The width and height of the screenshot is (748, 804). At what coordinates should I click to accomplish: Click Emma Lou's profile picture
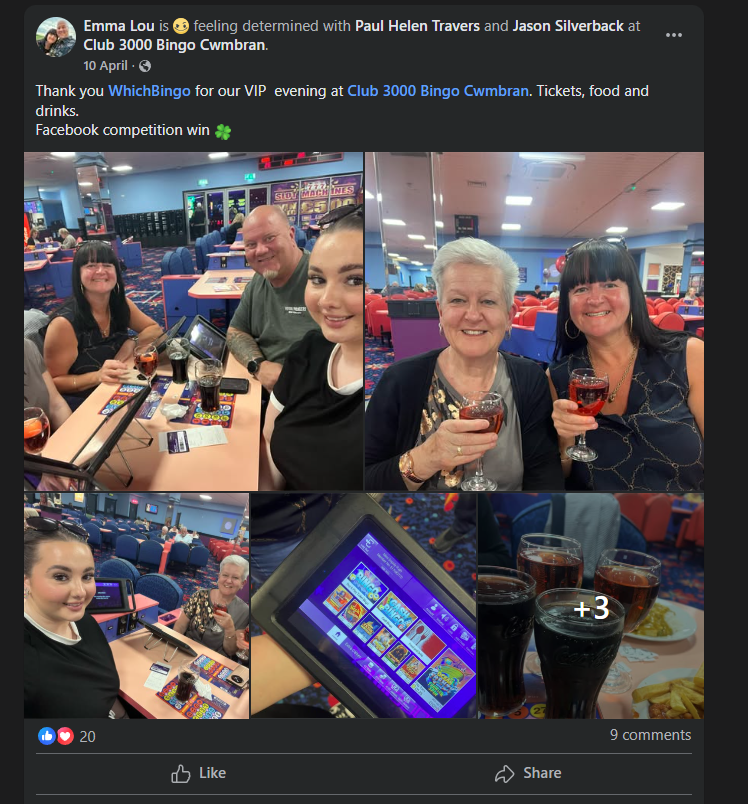point(56,36)
